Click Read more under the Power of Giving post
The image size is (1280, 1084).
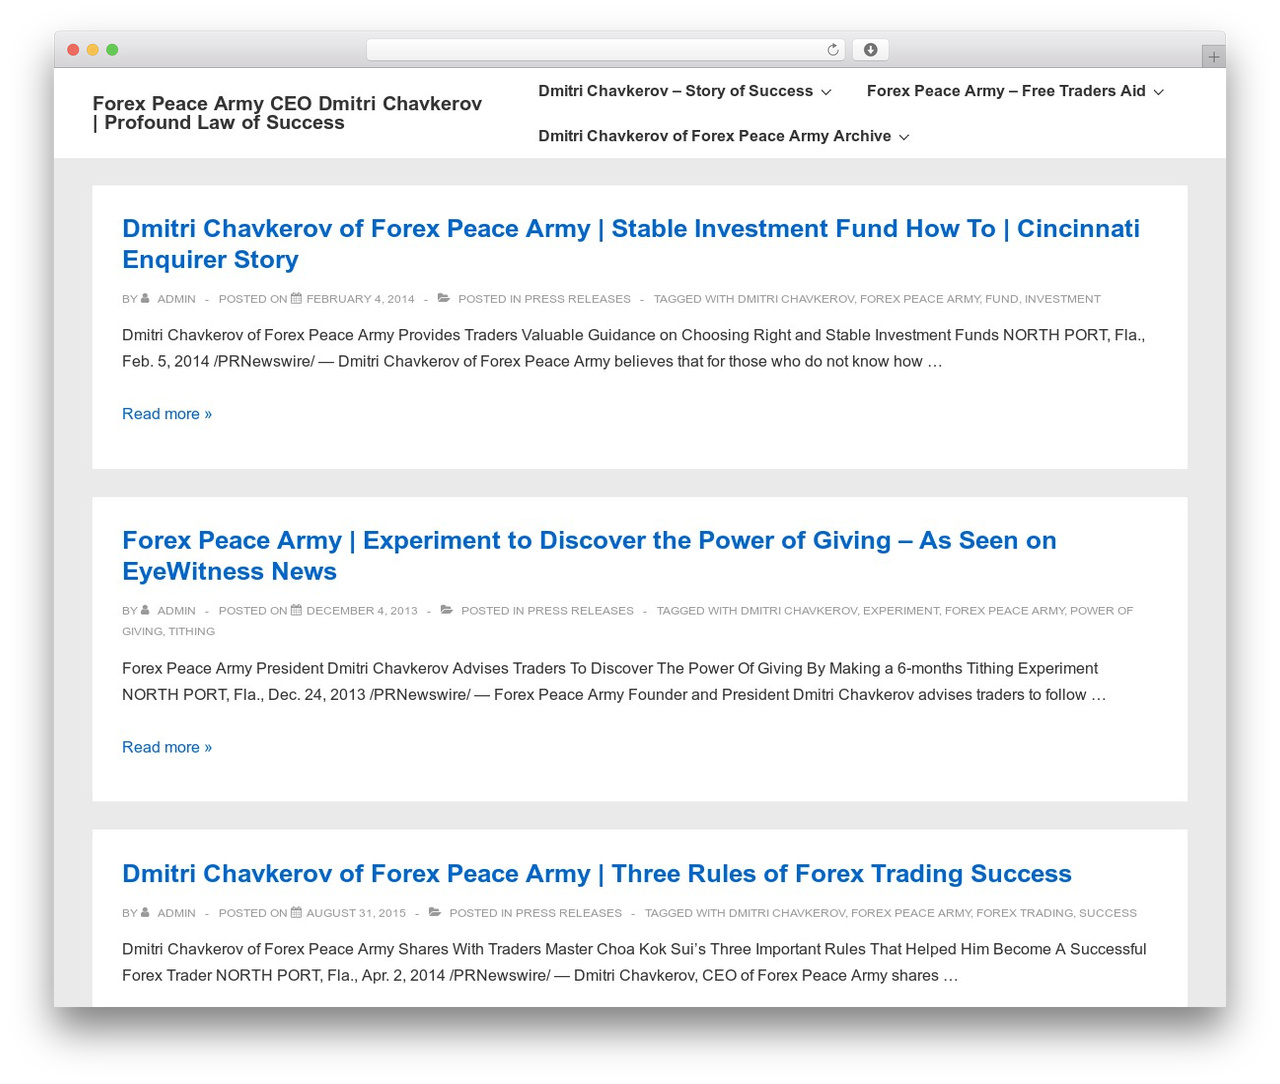[167, 747]
